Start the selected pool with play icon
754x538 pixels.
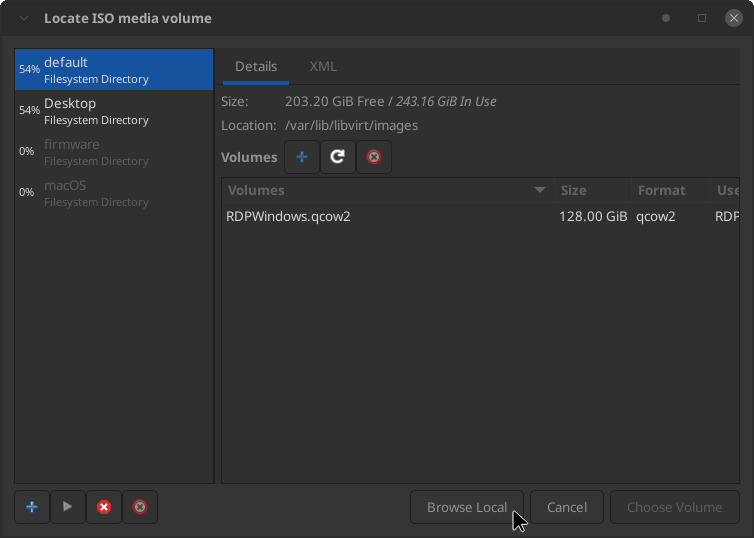click(x=68, y=507)
